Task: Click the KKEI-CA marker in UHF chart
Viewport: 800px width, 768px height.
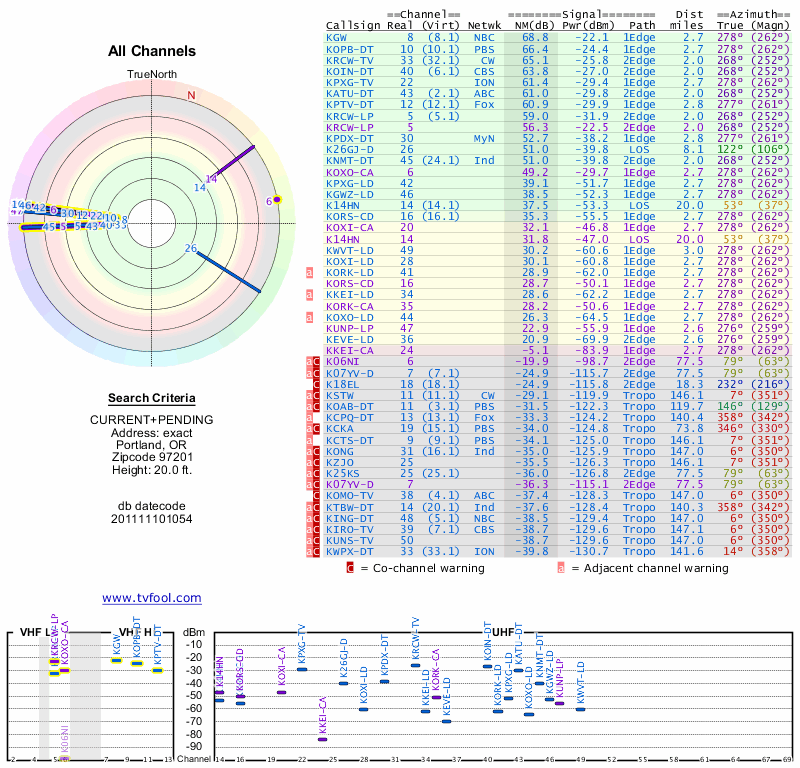Action: point(322,739)
